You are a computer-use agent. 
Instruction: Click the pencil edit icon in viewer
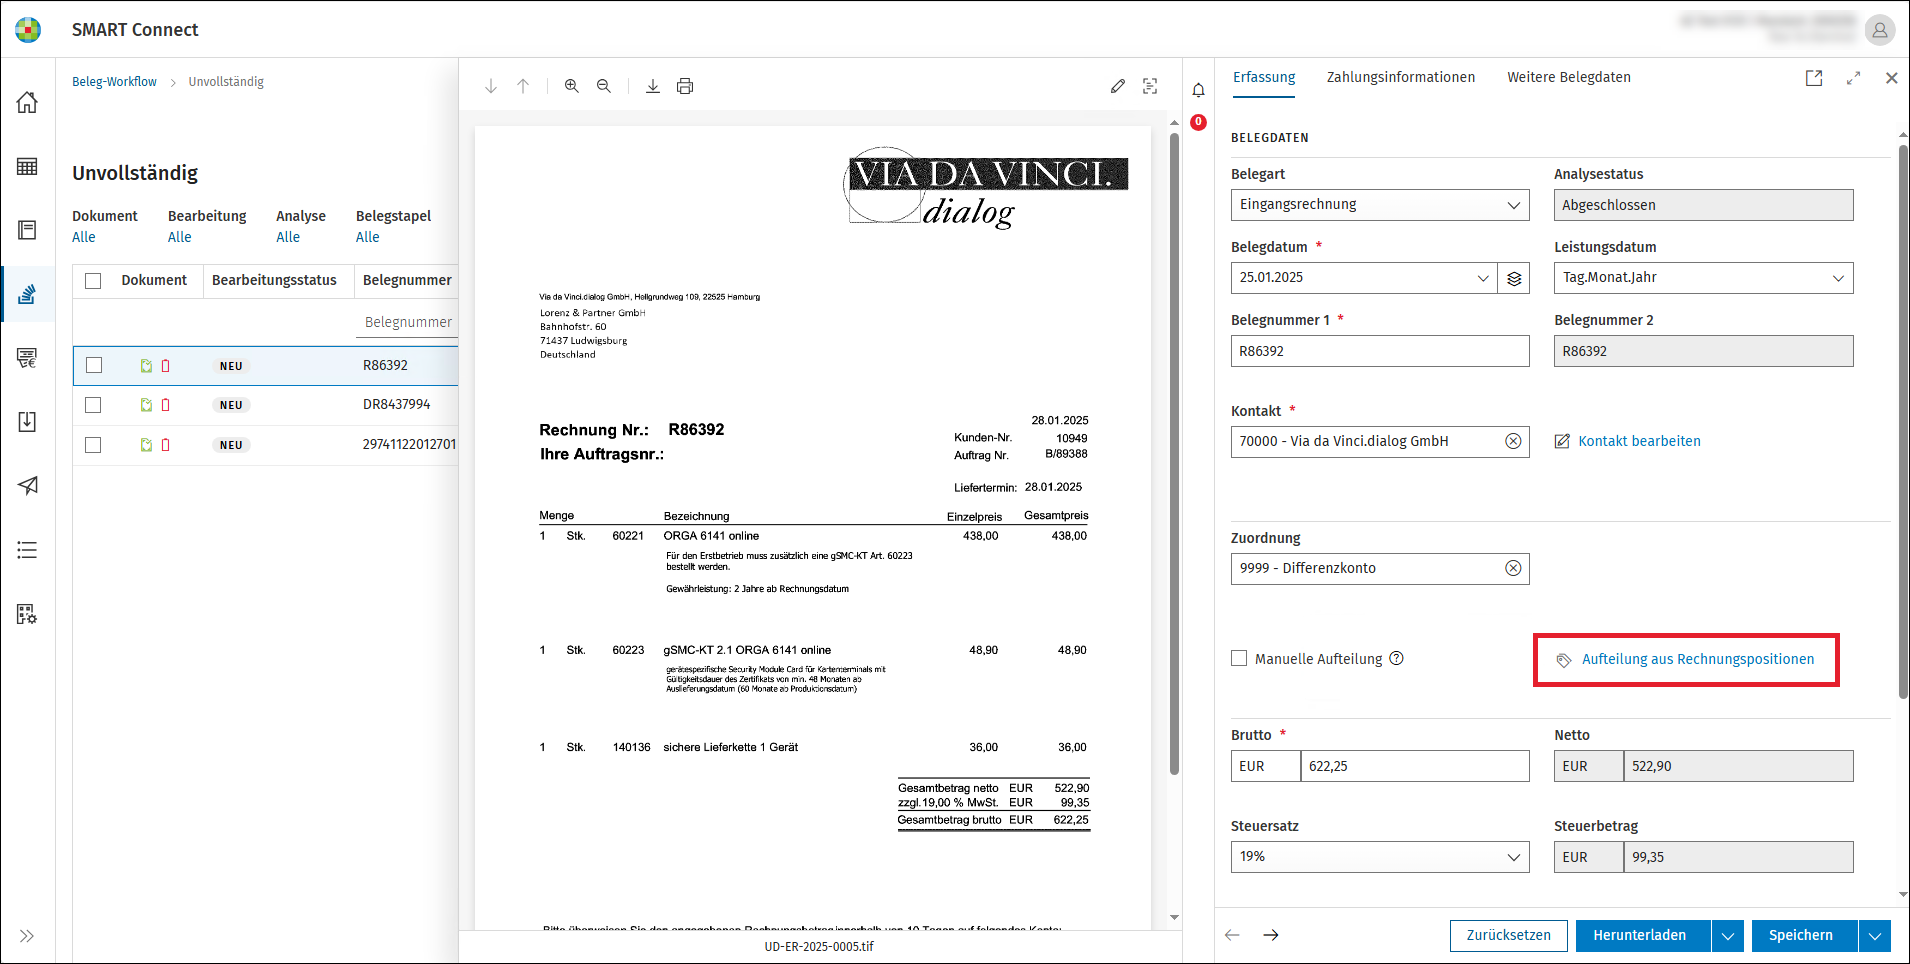(x=1118, y=86)
